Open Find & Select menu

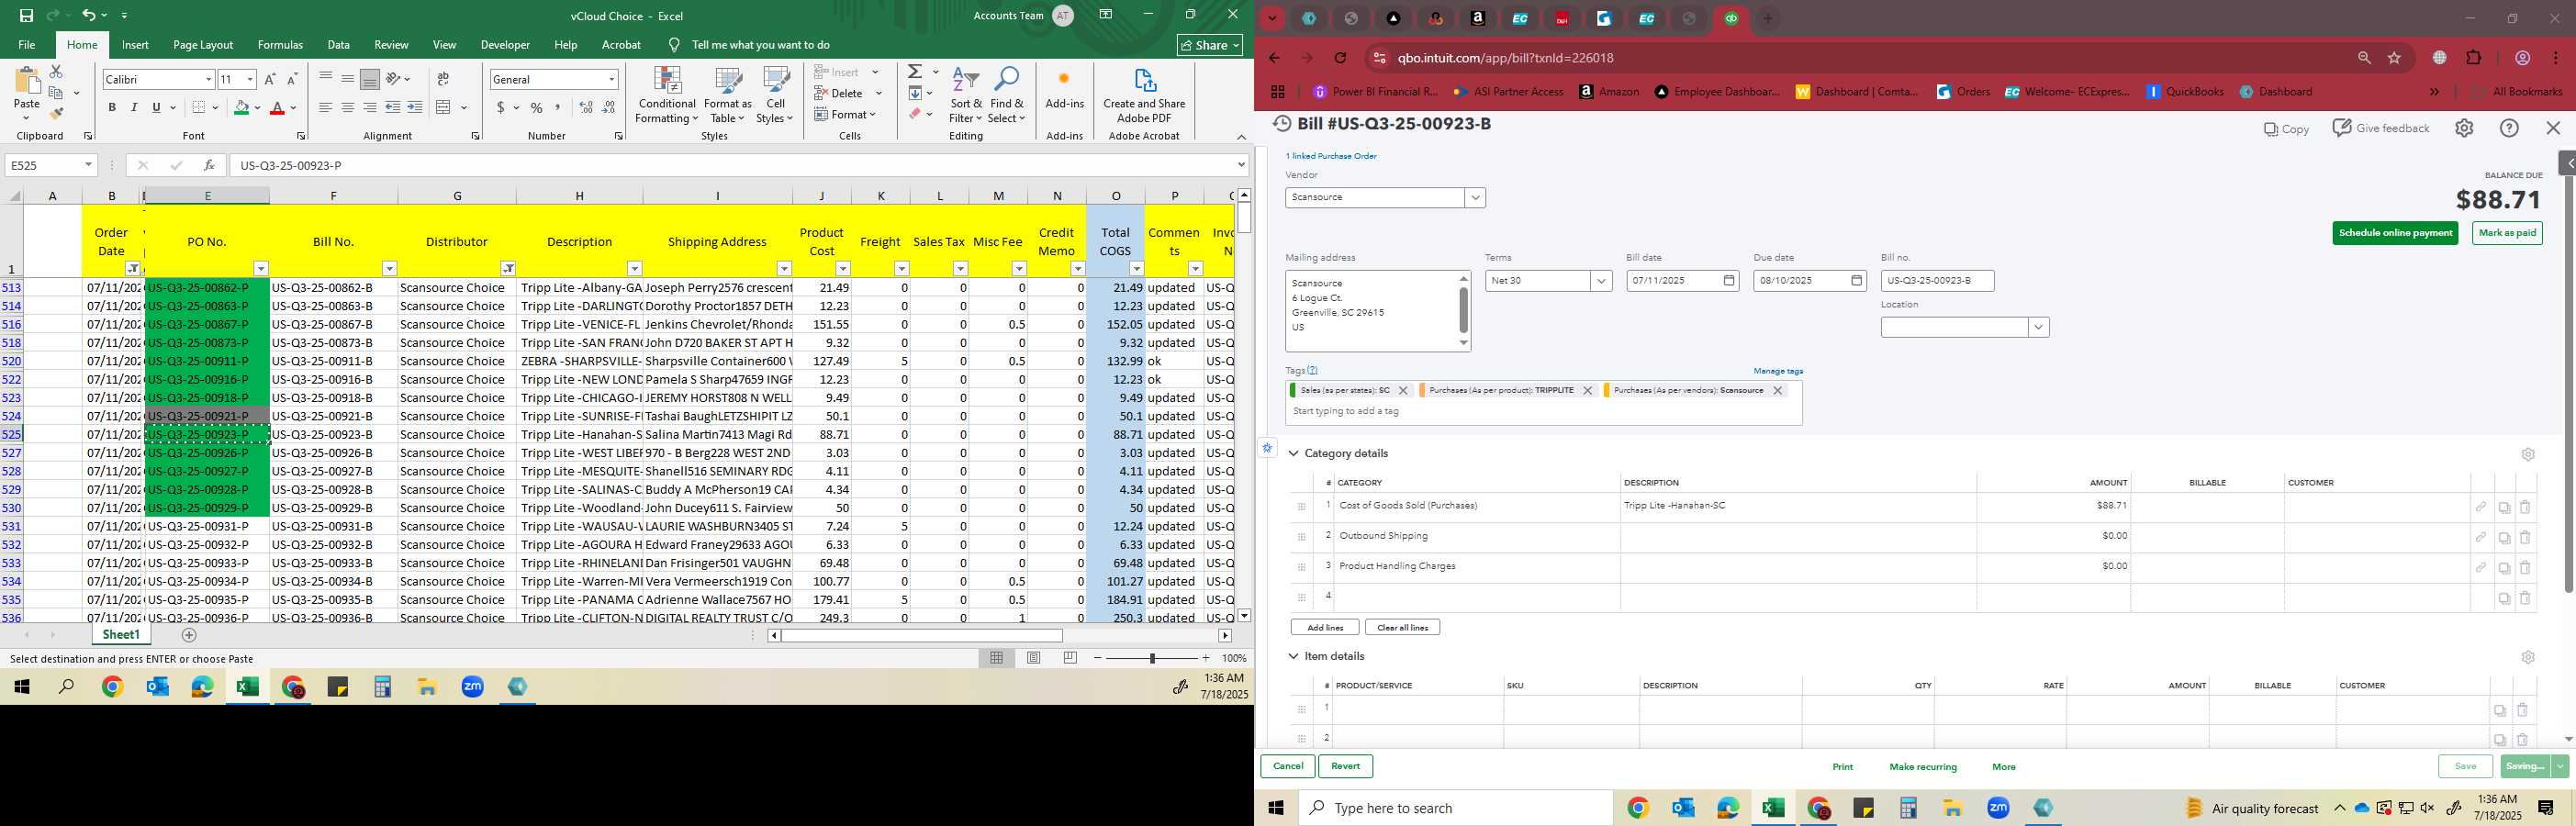[x=1007, y=96]
